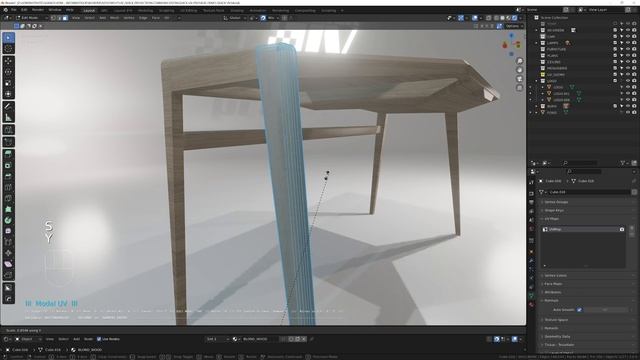Click the viewport zoom gizmo icon
Image resolution: width=640 pixels, height=360 pixels.
(520, 61)
